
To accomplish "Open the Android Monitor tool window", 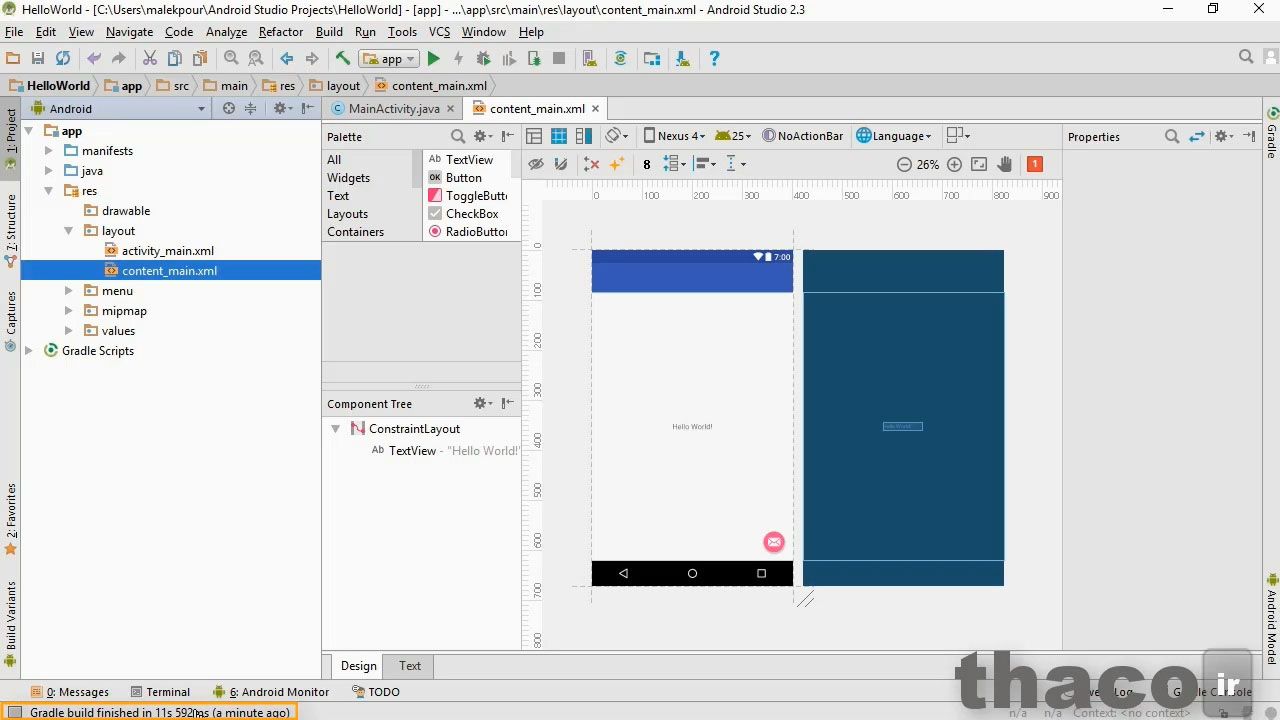I will pyautogui.click(x=271, y=692).
